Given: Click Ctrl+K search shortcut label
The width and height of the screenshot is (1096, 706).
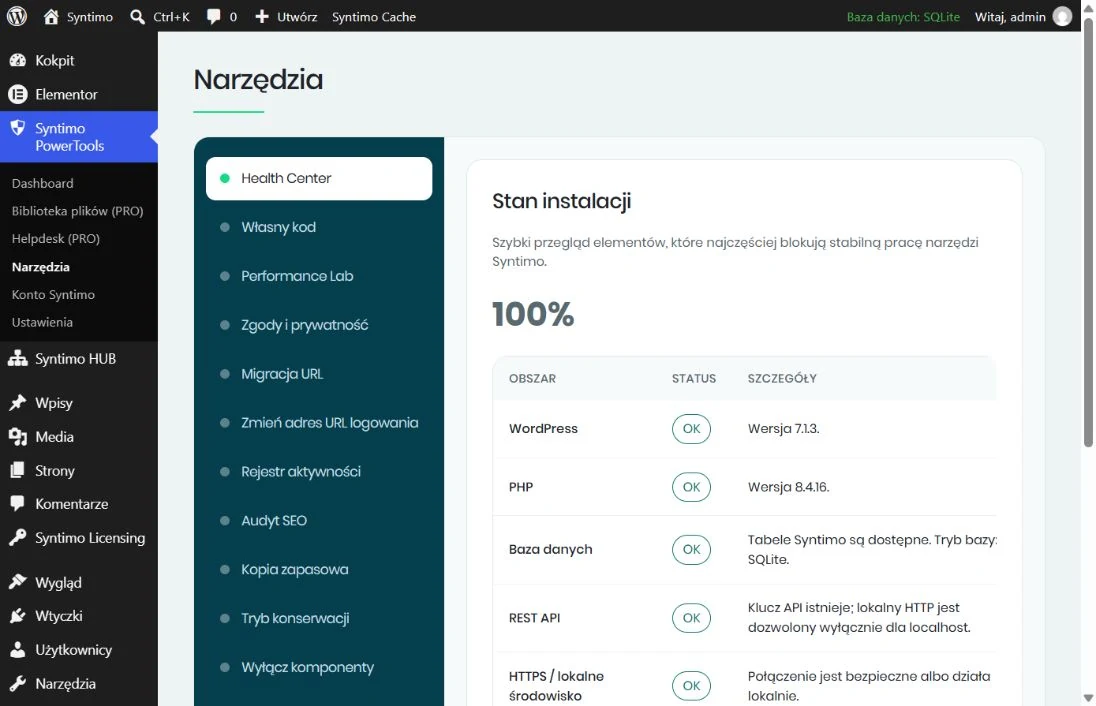Looking at the screenshot, I should pos(171,17).
